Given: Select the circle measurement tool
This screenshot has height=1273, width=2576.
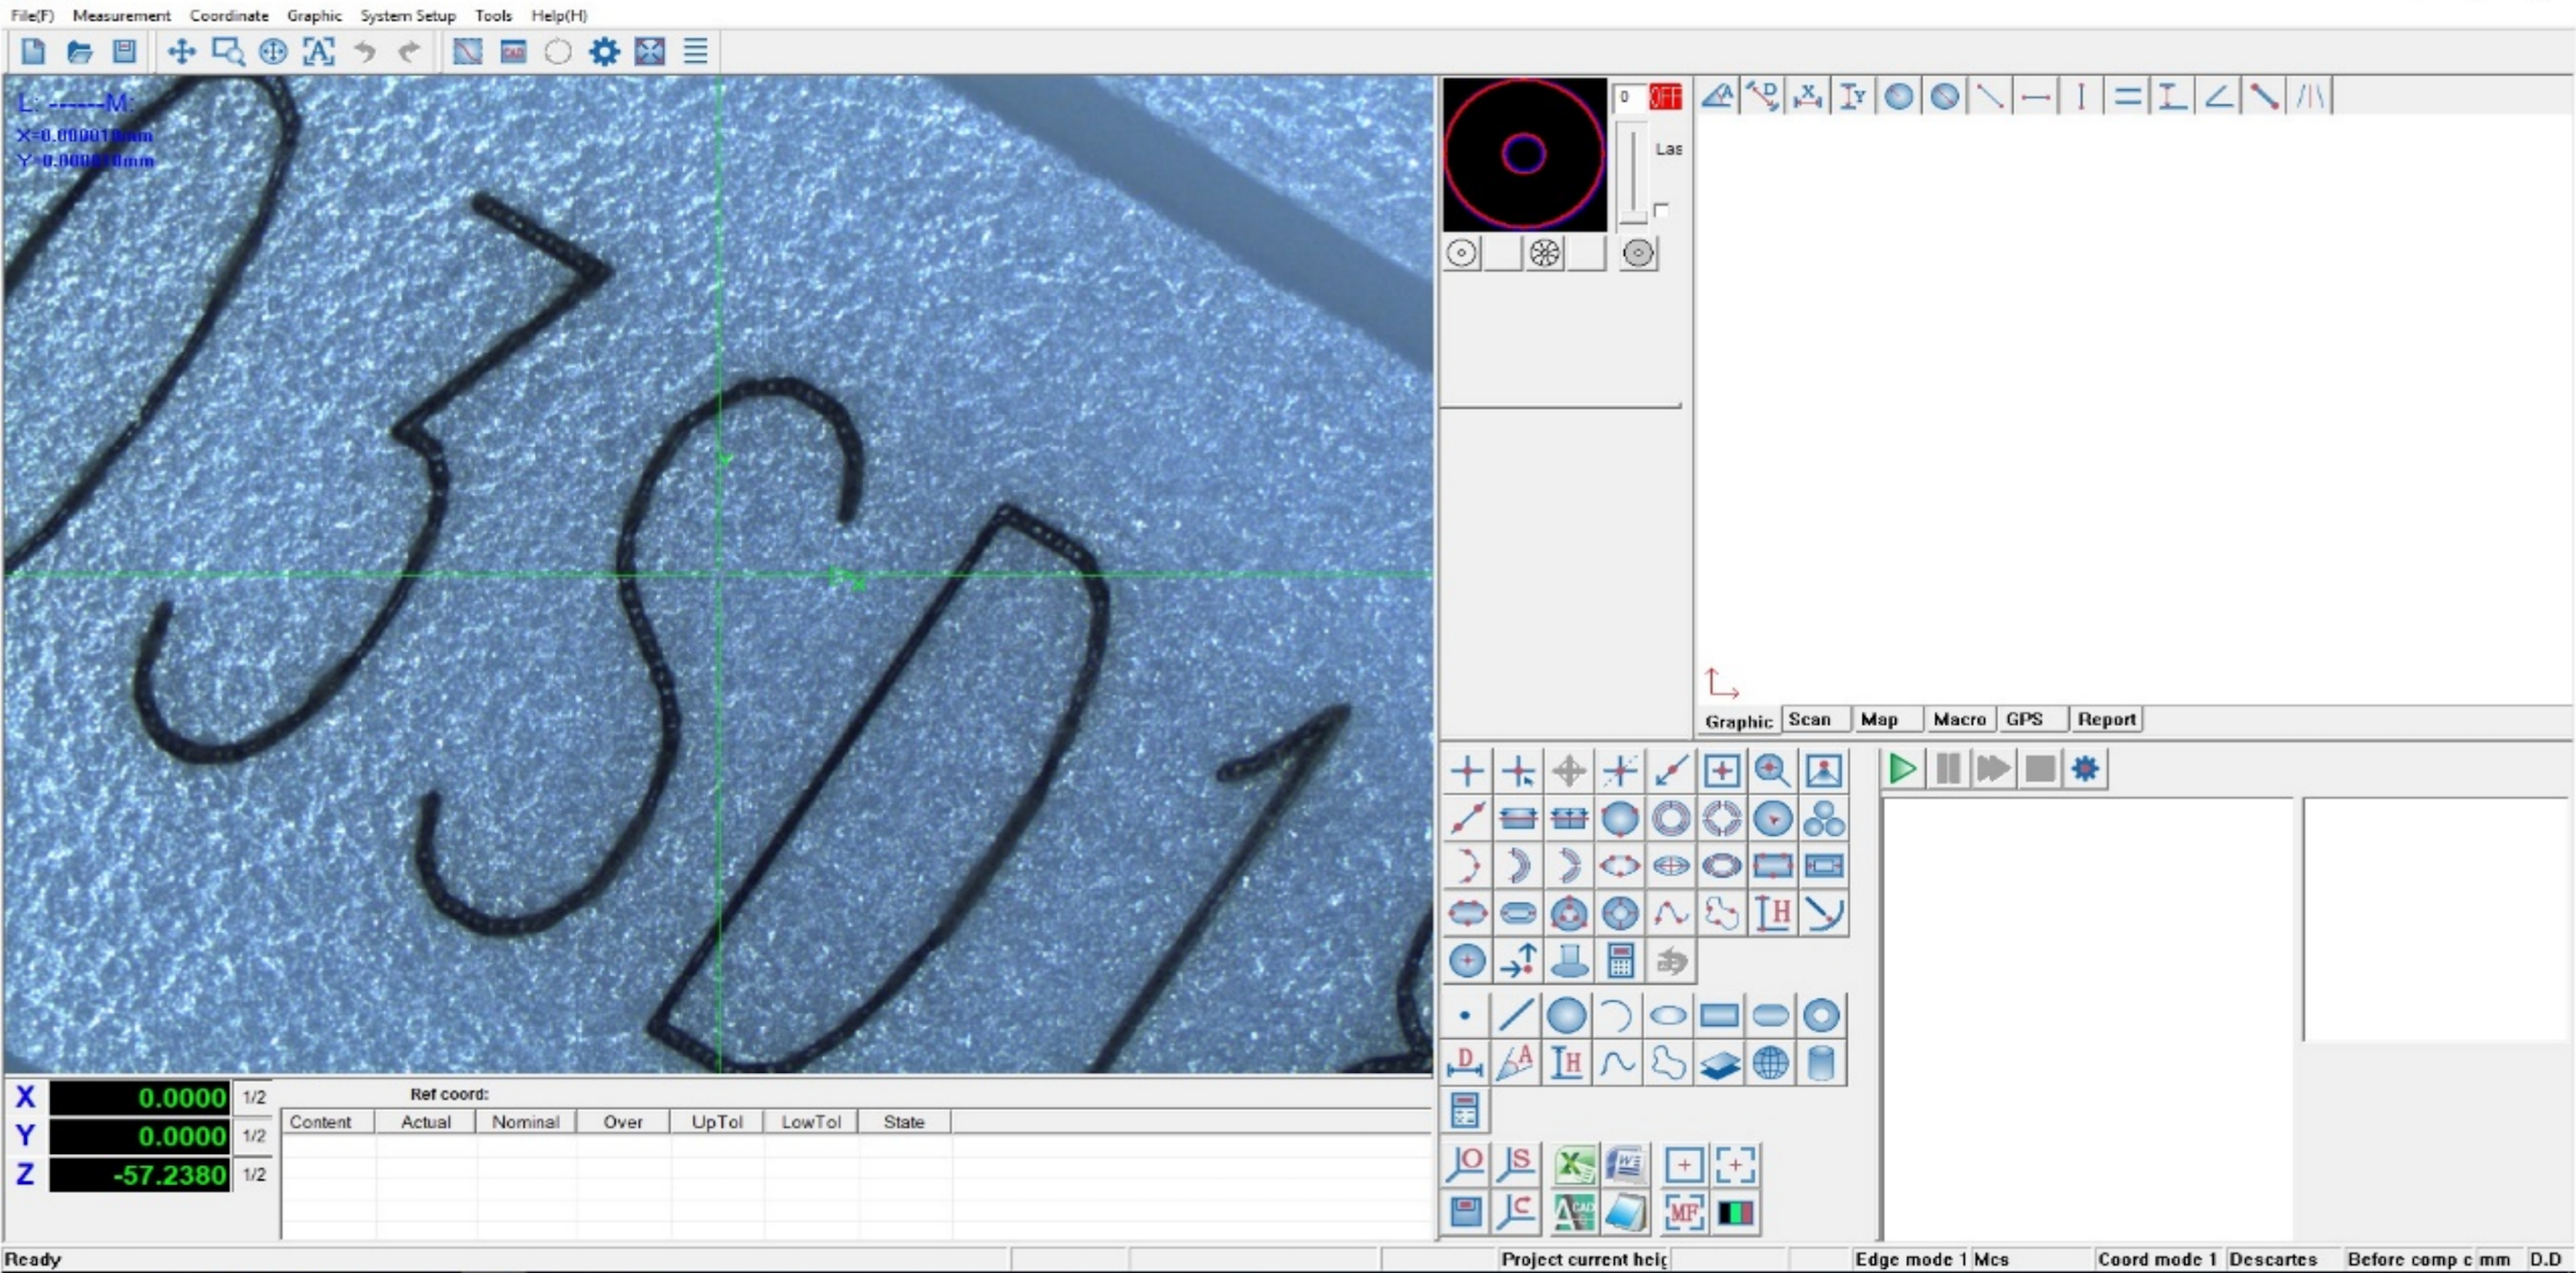Looking at the screenshot, I should click(x=1567, y=1014).
